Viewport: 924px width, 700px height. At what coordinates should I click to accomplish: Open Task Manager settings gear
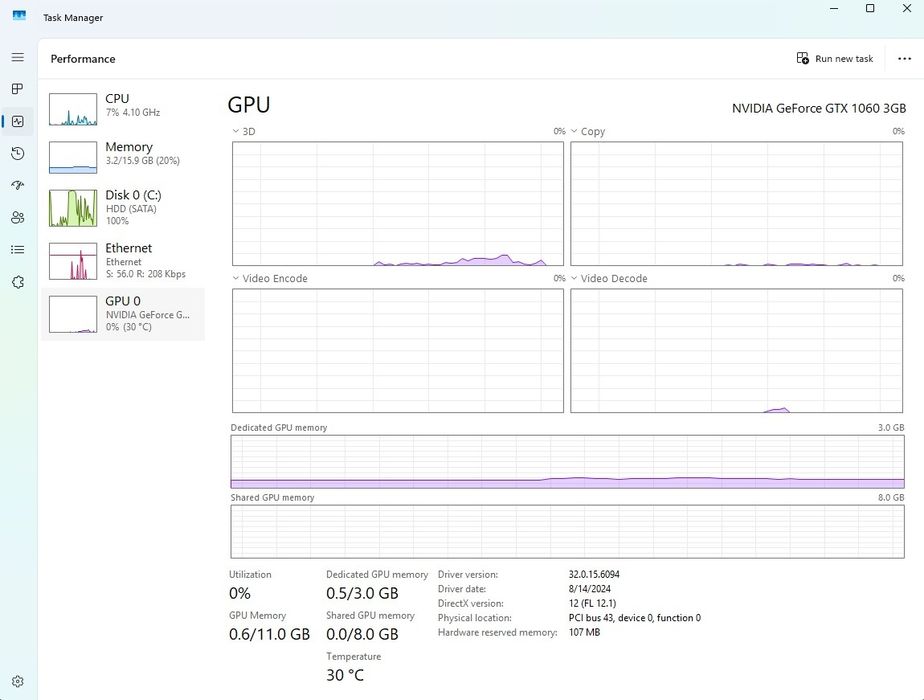(18, 682)
